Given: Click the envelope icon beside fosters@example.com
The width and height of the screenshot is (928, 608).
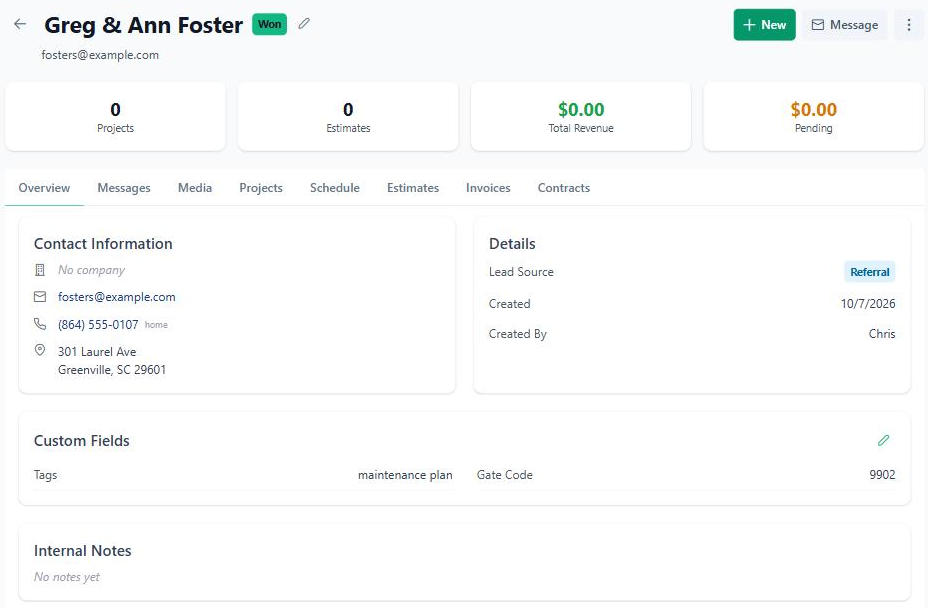Looking at the screenshot, I should click(x=40, y=297).
